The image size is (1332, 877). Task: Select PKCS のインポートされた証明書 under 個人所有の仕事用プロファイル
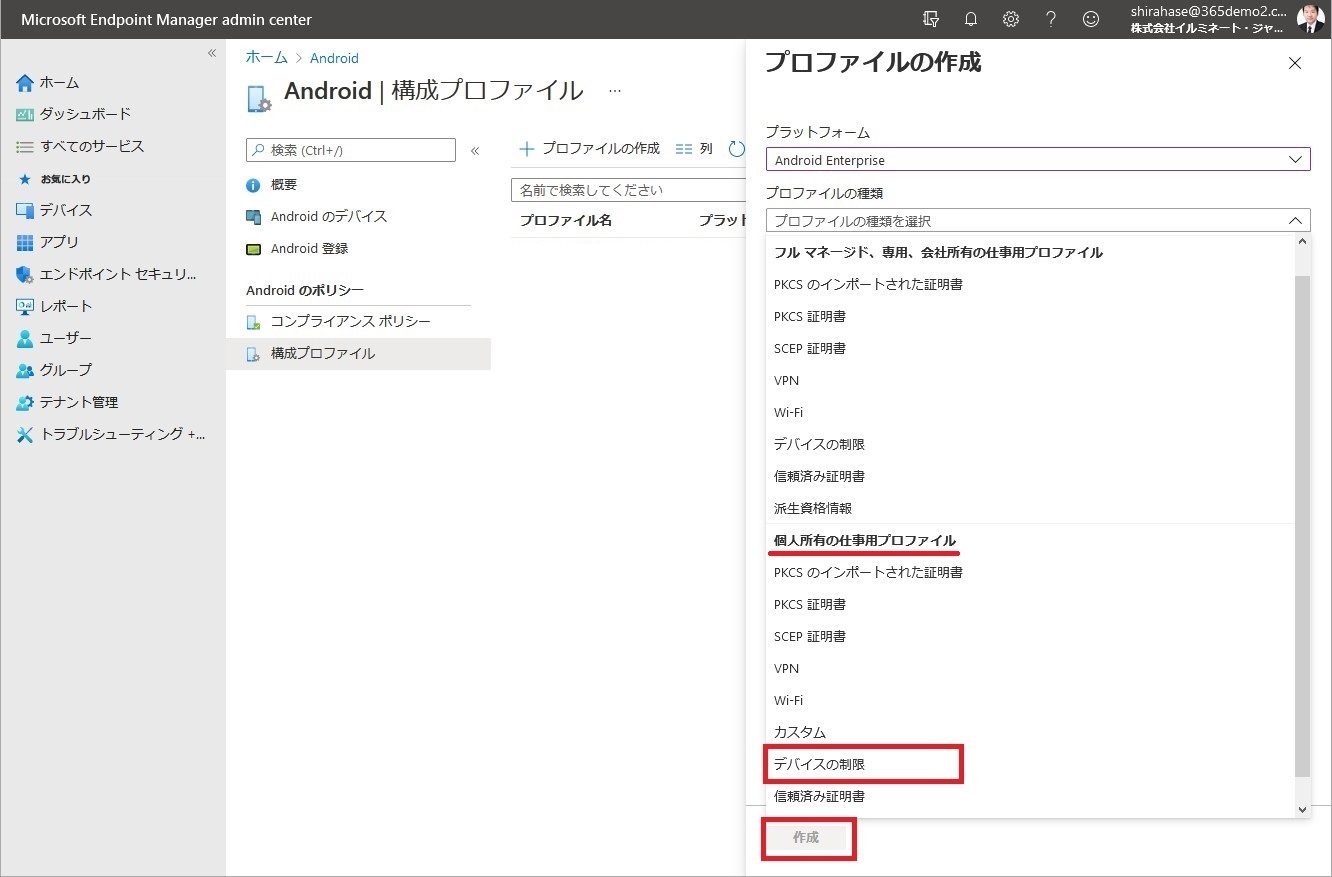(1030, 572)
